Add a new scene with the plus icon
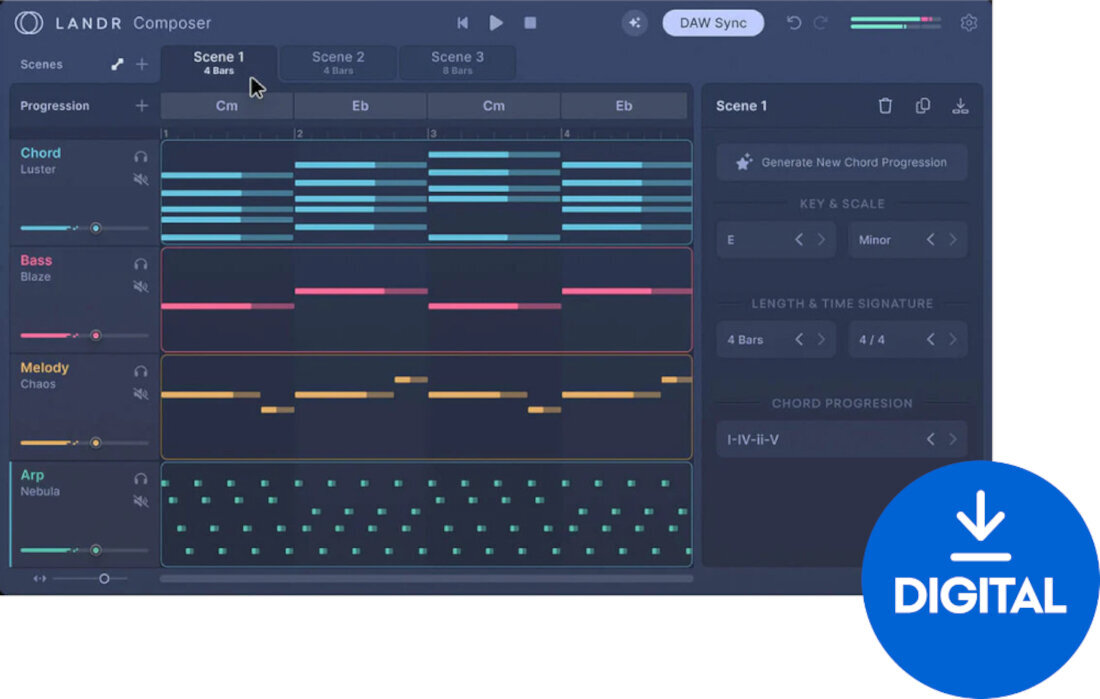The width and height of the screenshot is (1100, 699). coord(141,63)
